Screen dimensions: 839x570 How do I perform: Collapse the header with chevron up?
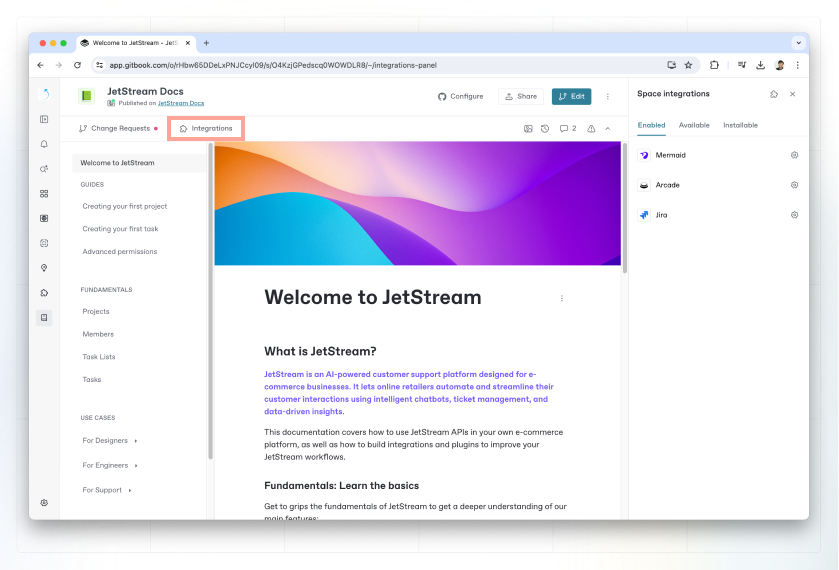(608, 129)
